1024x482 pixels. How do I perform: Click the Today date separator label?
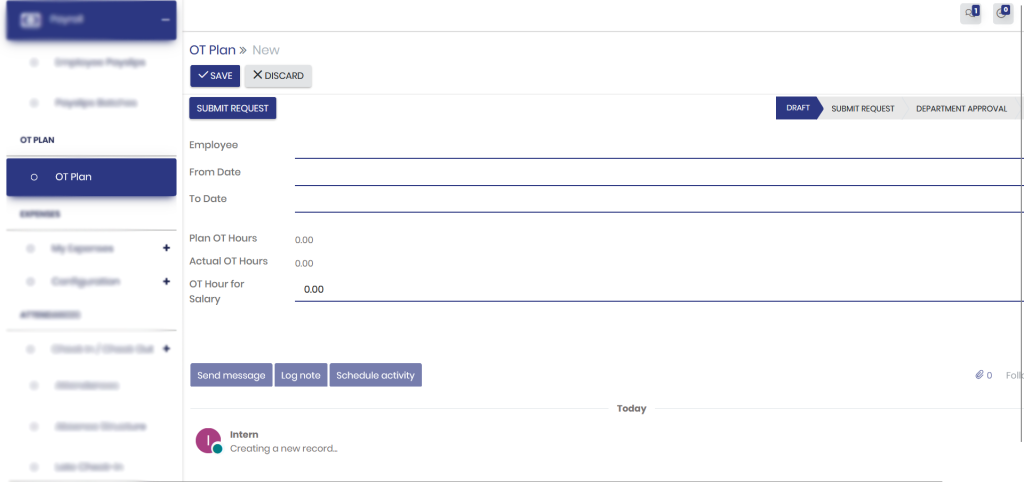632,408
